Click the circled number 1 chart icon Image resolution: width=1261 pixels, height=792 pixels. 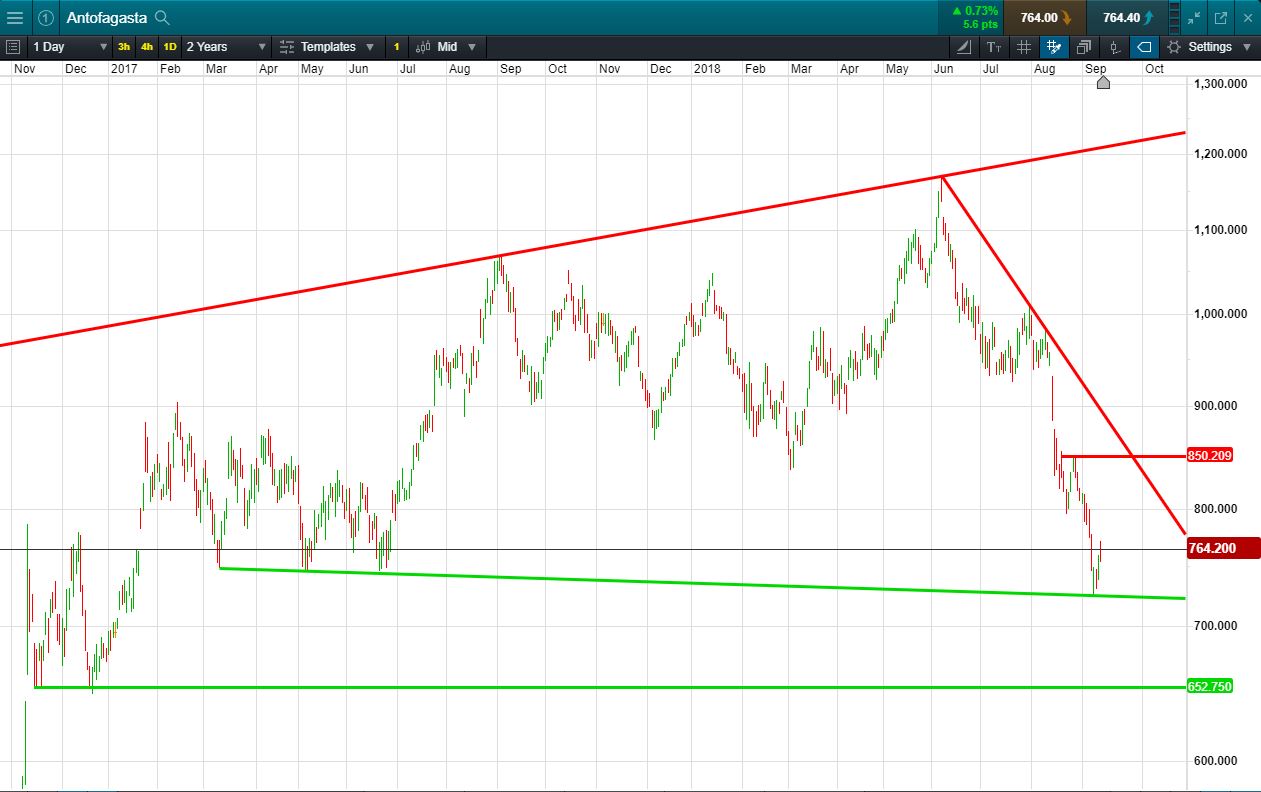click(x=45, y=17)
